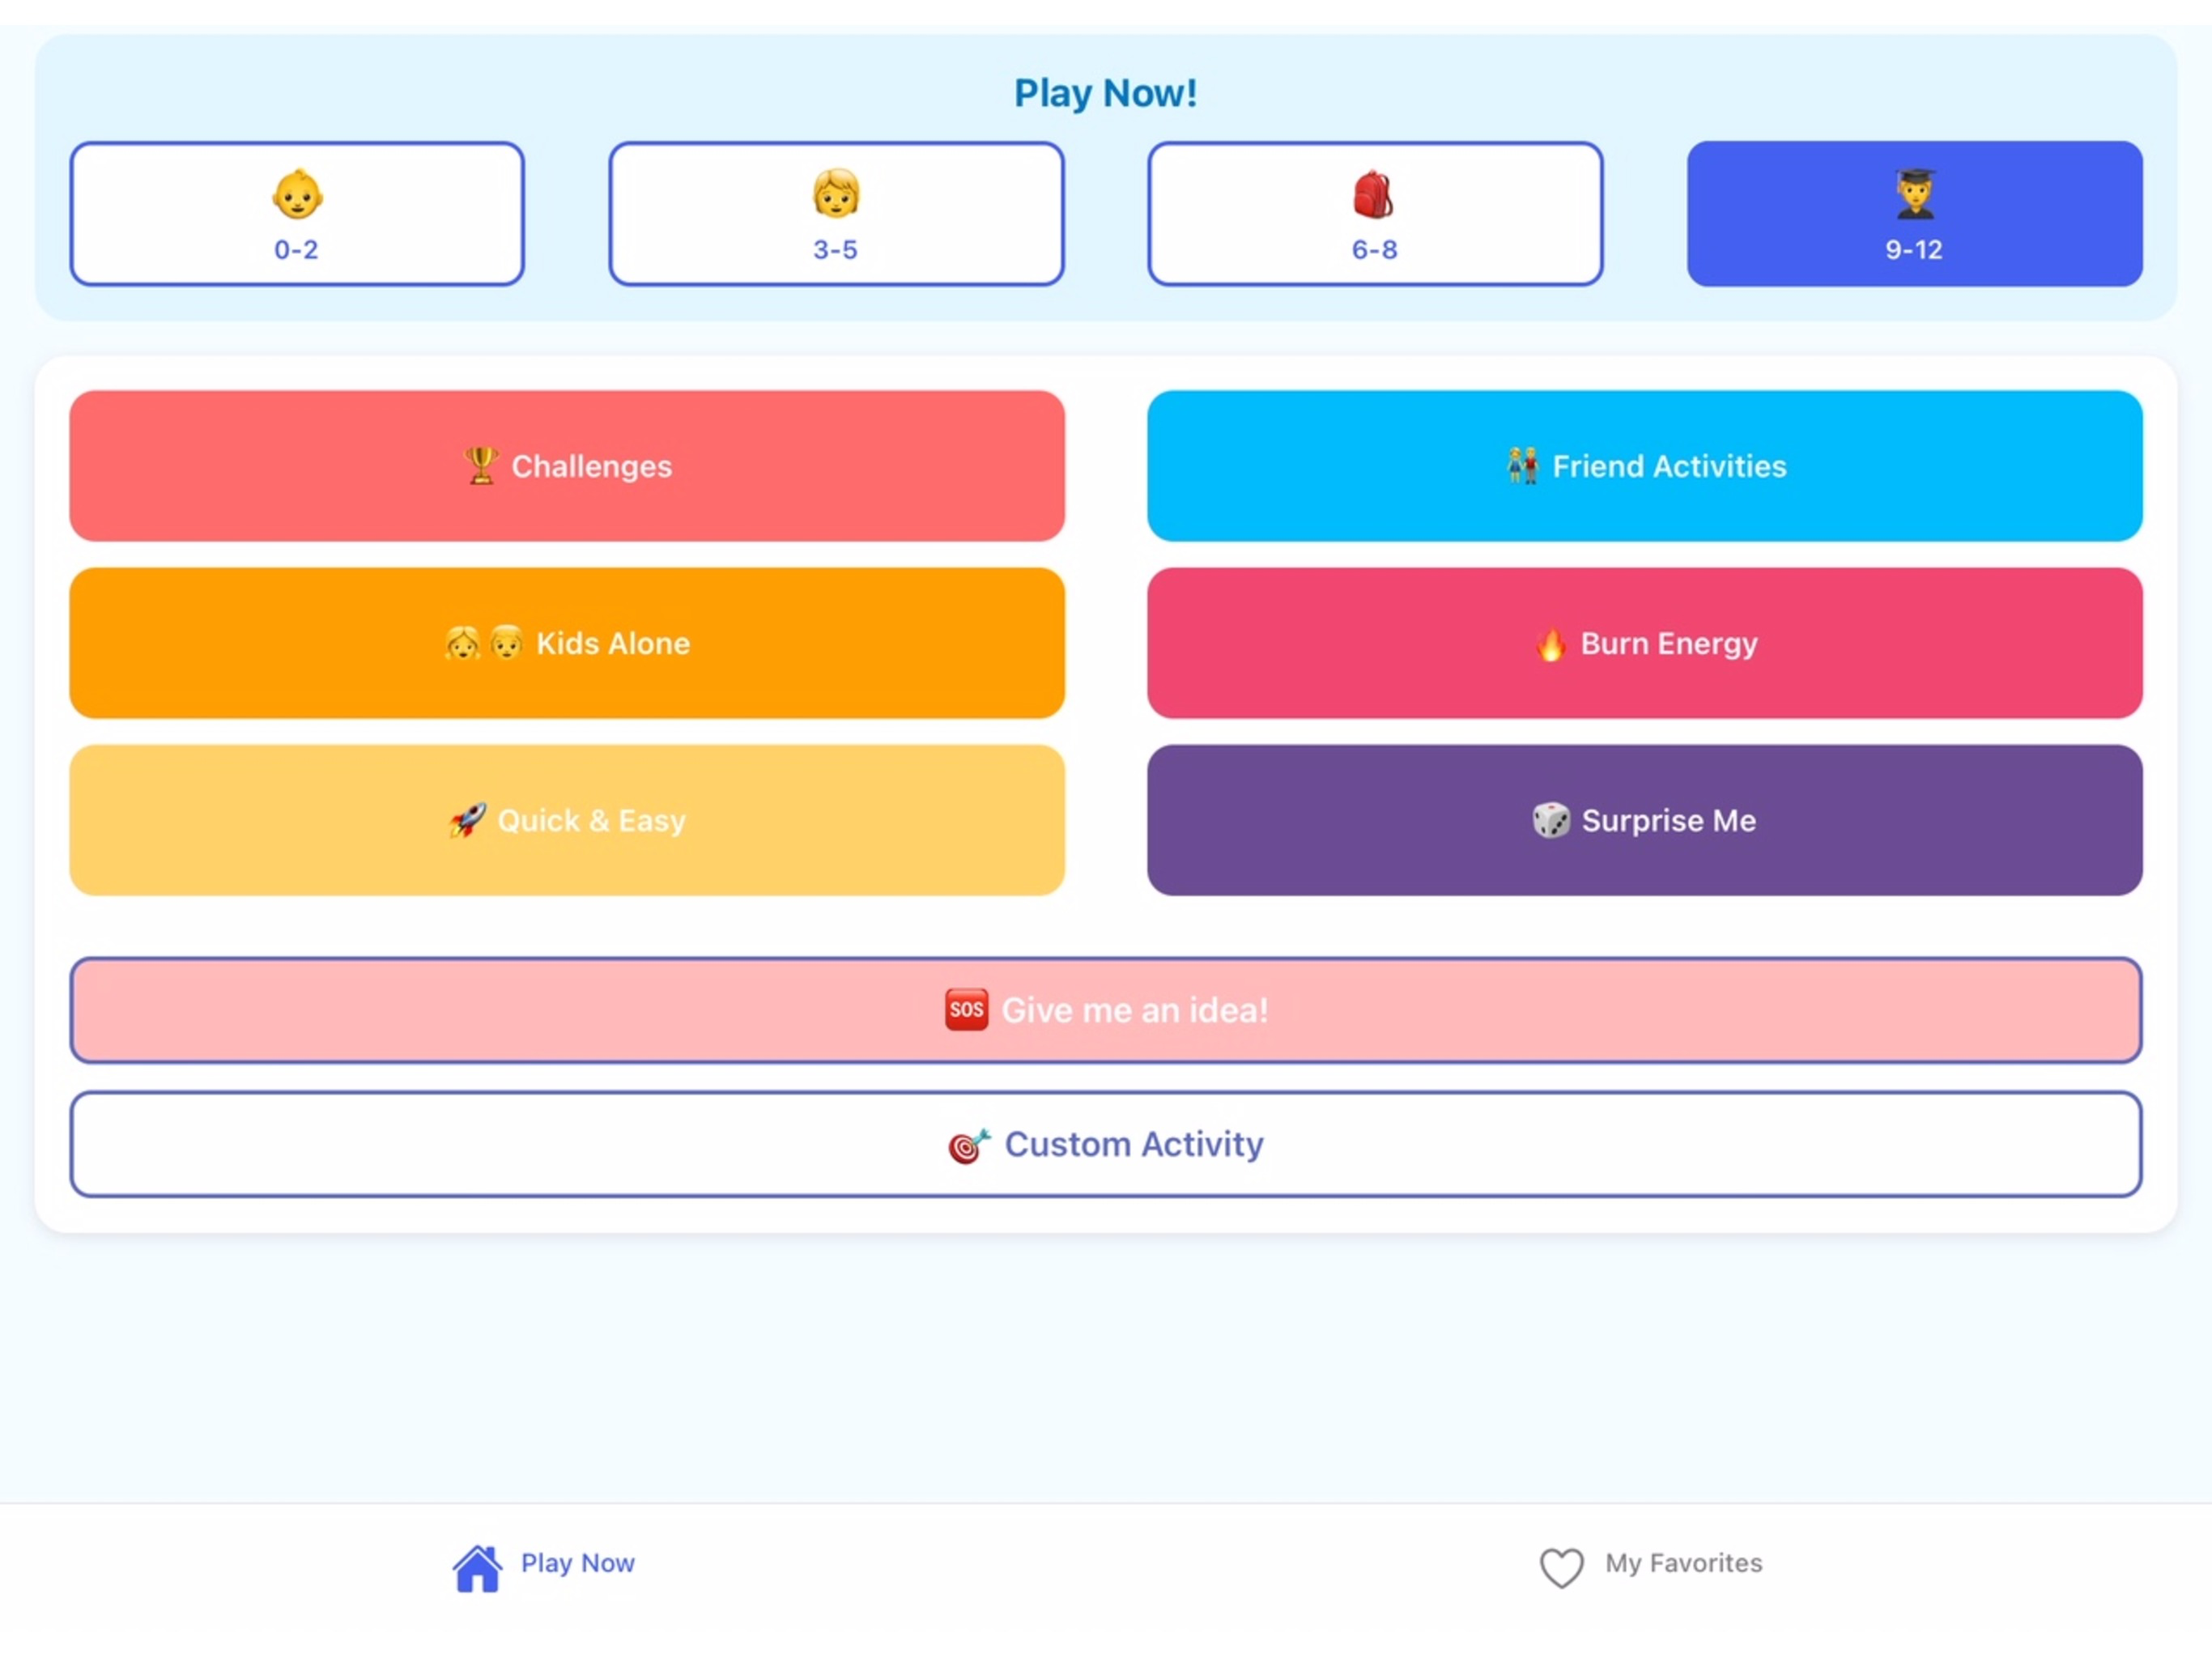The height and width of the screenshot is (1658, 2212).
Task: Select the 0-2 age group
Action: coord(297,214)
